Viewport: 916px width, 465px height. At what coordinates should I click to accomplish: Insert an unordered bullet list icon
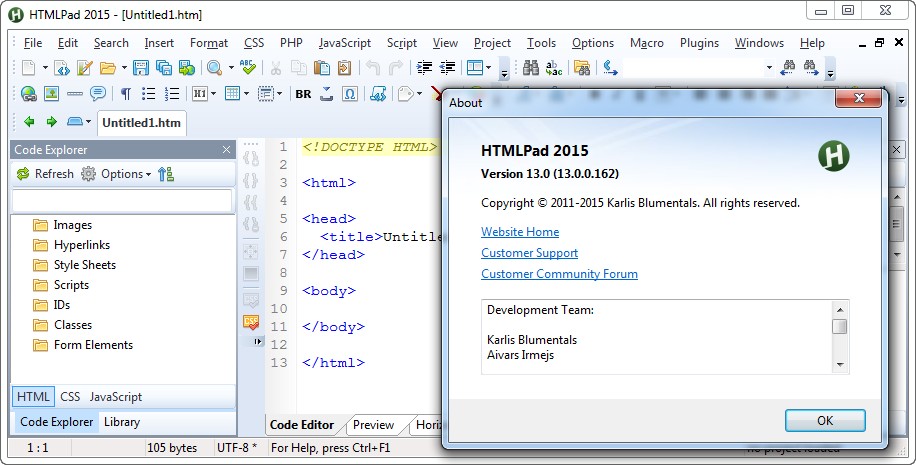click(149, 93)
